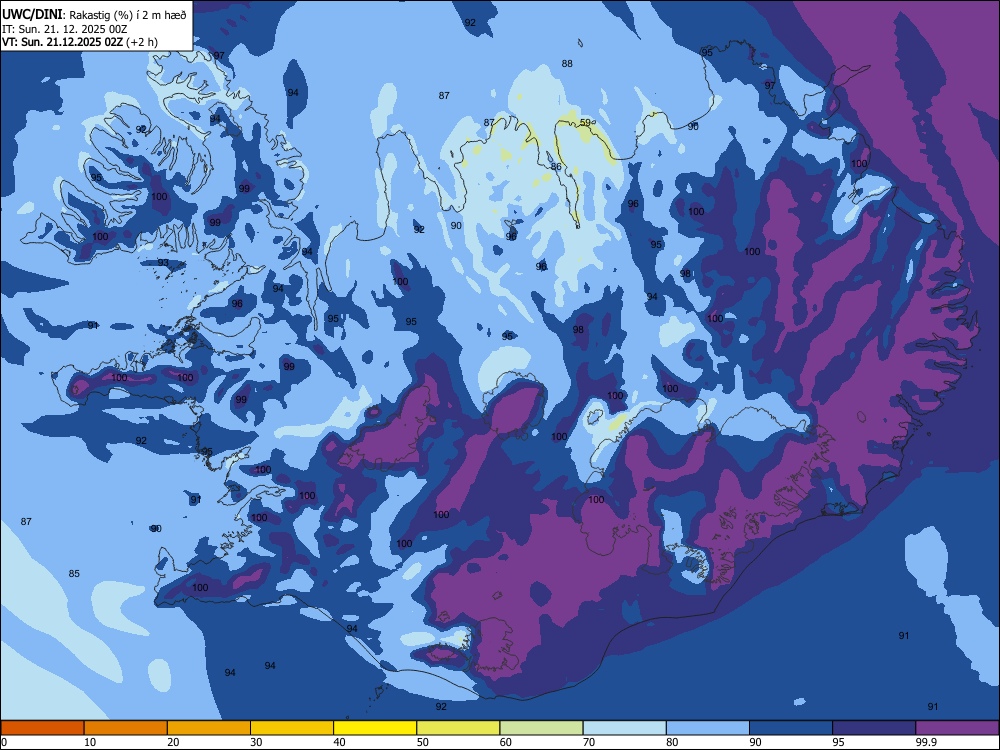Pick the 20–30 amber legend swatch
The width and height of the screenshot is (1000, 750).
point(209,728)
